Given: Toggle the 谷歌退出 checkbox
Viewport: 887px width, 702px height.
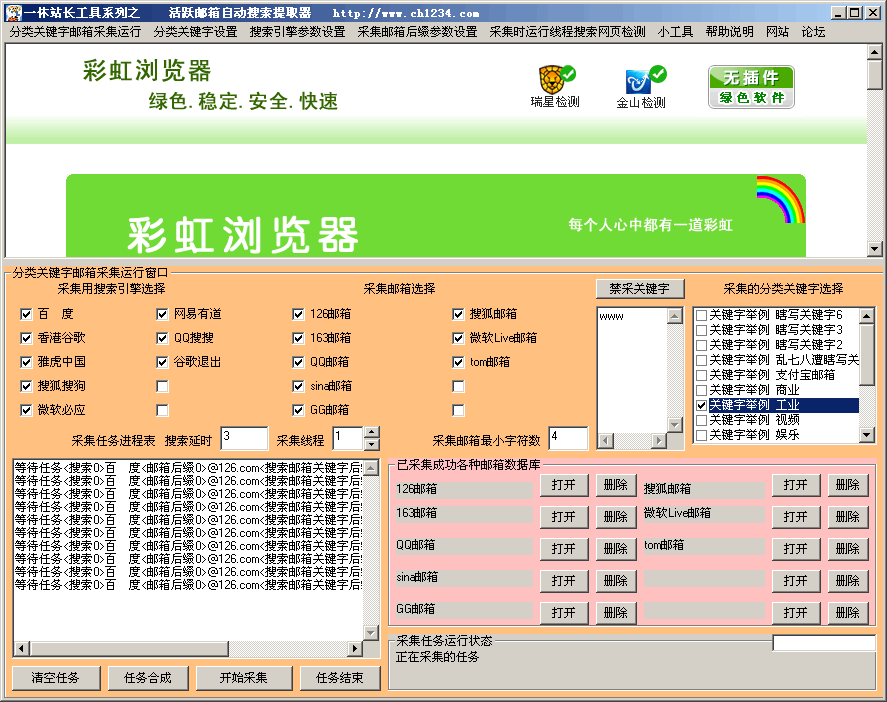Looking at the screenshot, I should [x=162, y=362].
